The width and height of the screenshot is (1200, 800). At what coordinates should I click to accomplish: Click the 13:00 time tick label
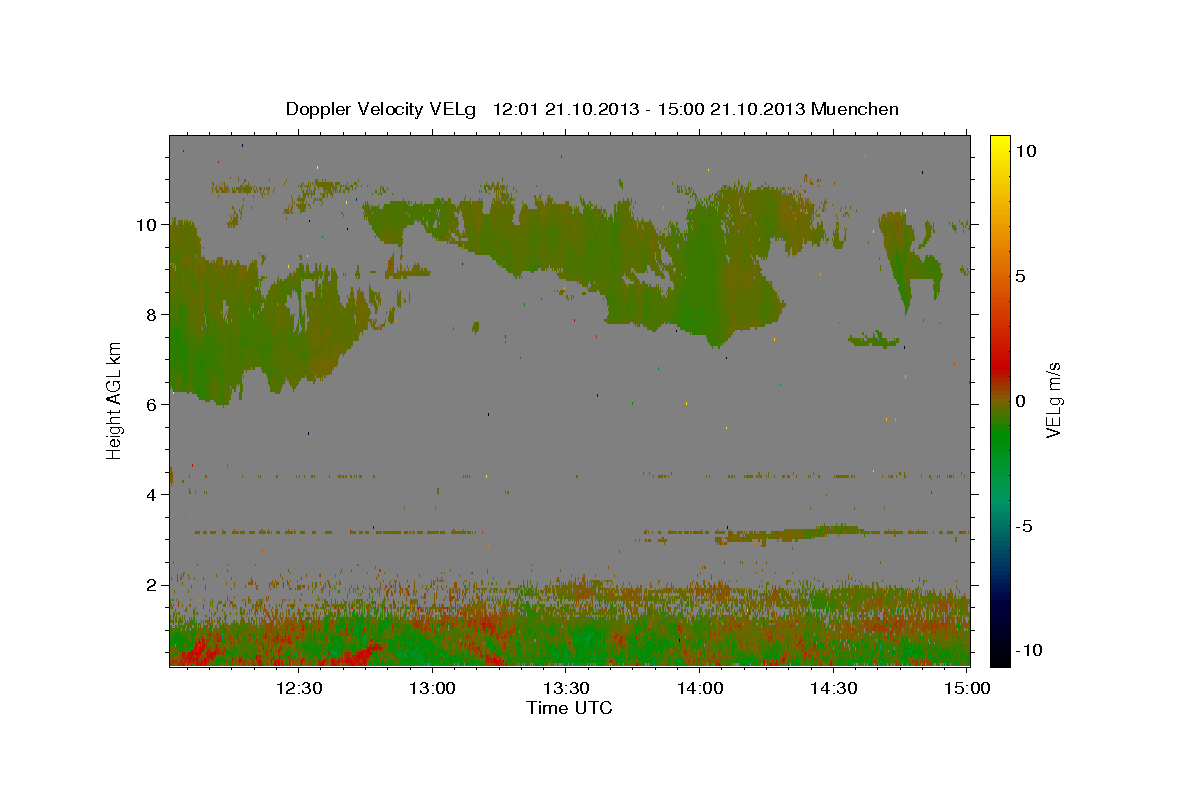432,688
